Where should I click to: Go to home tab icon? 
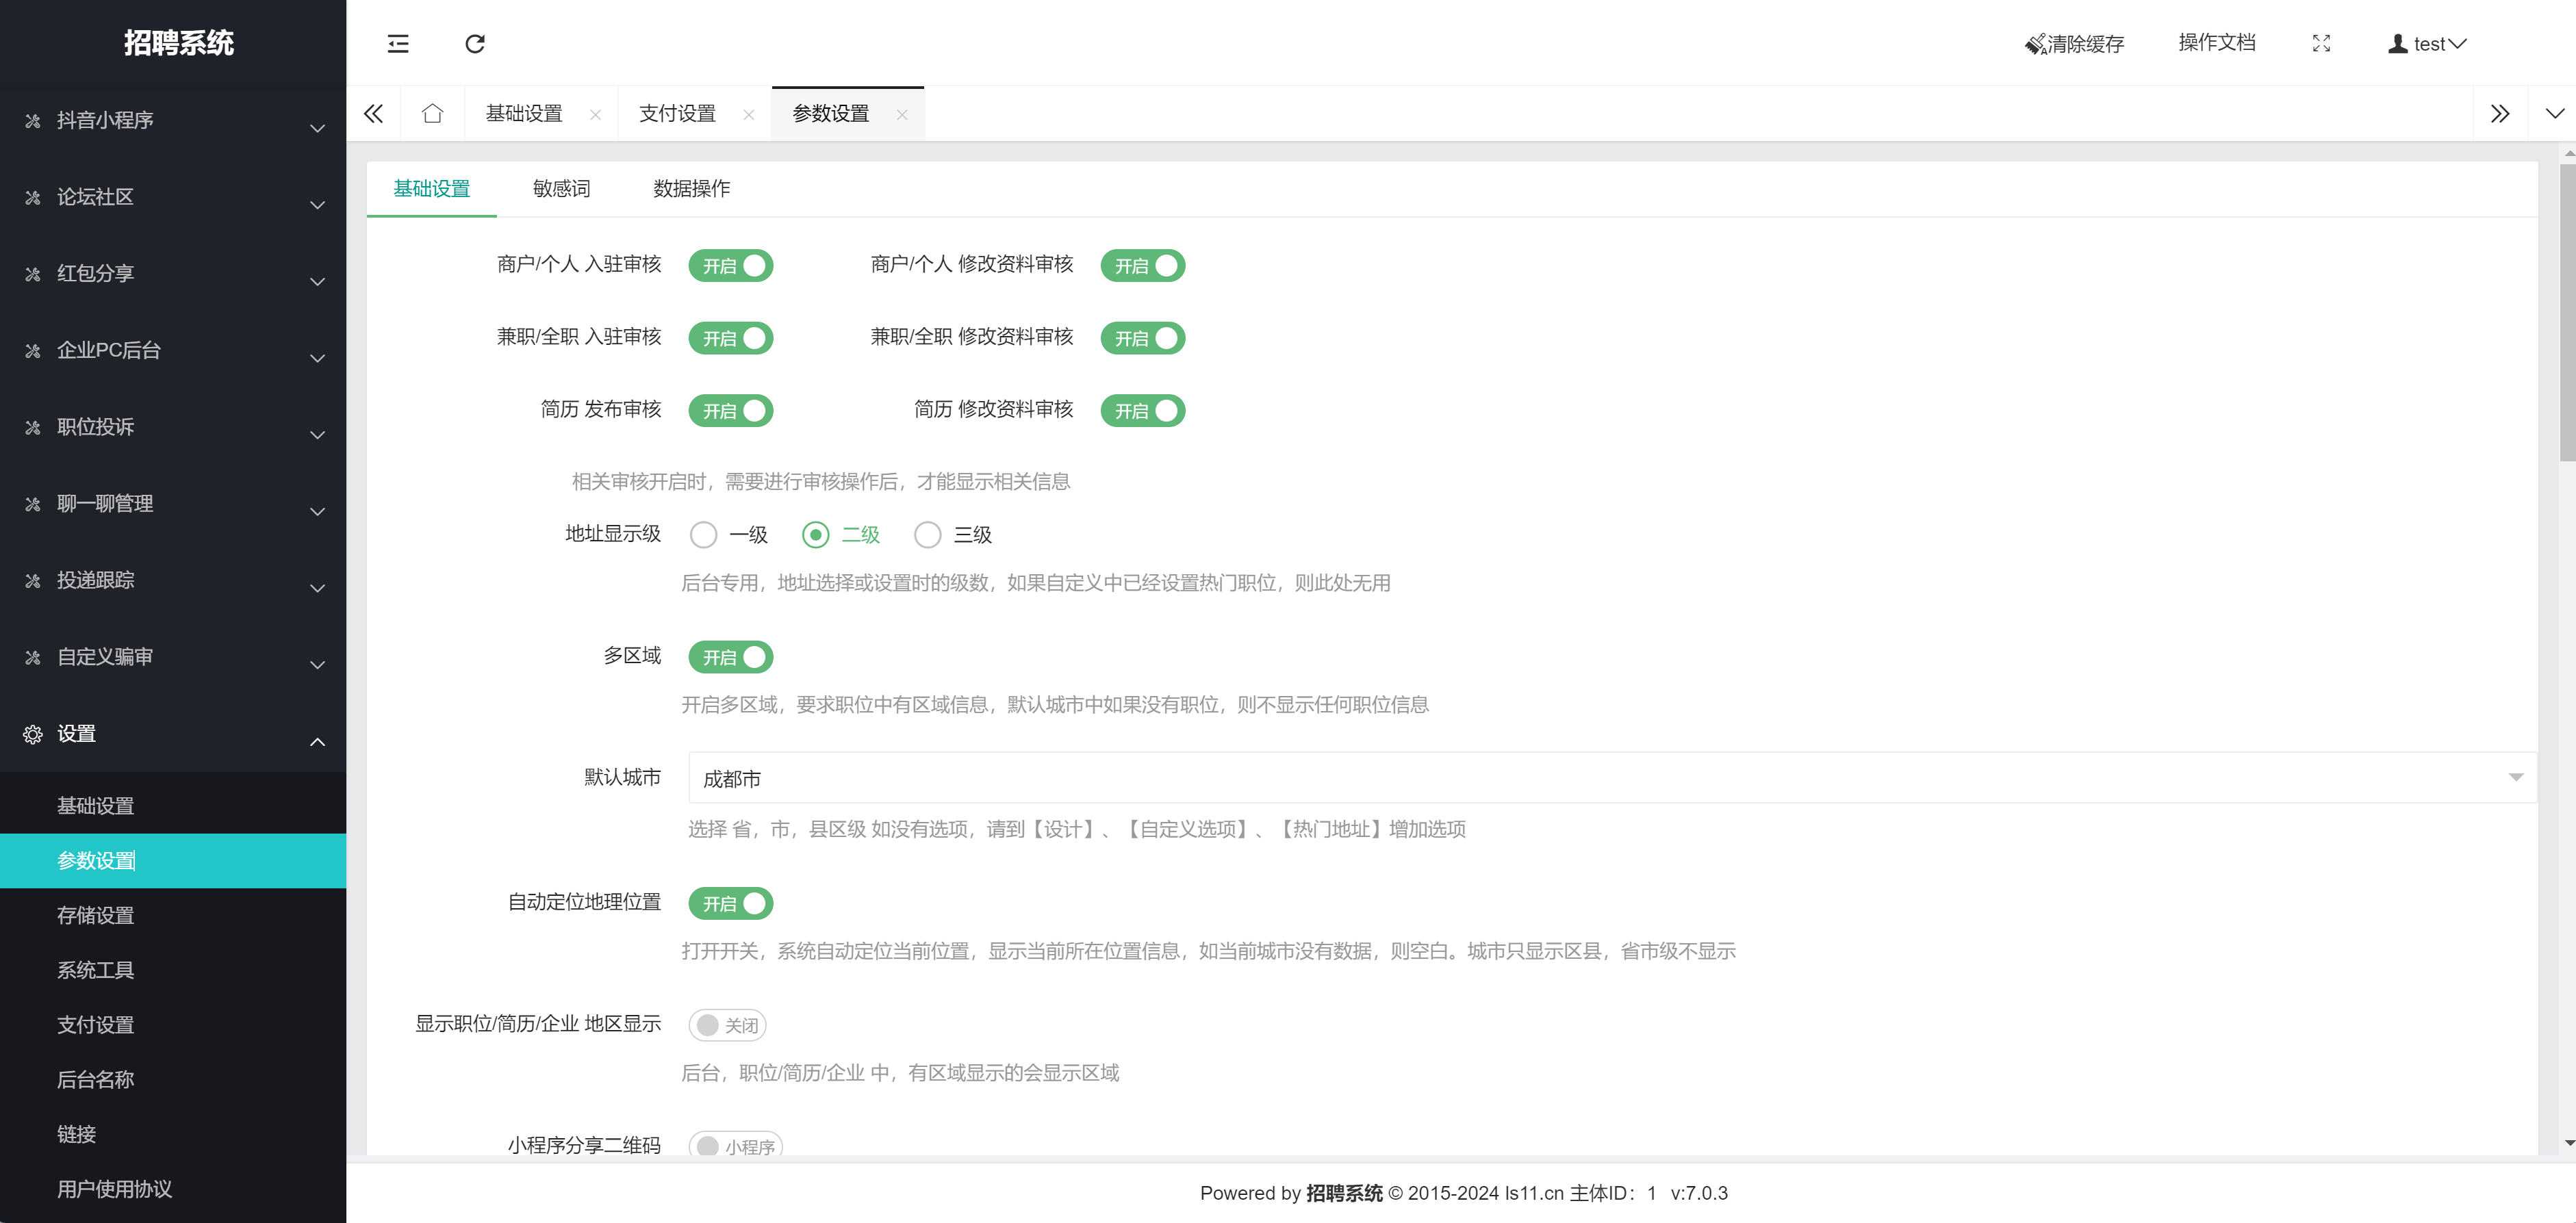[x=432, y=114]
